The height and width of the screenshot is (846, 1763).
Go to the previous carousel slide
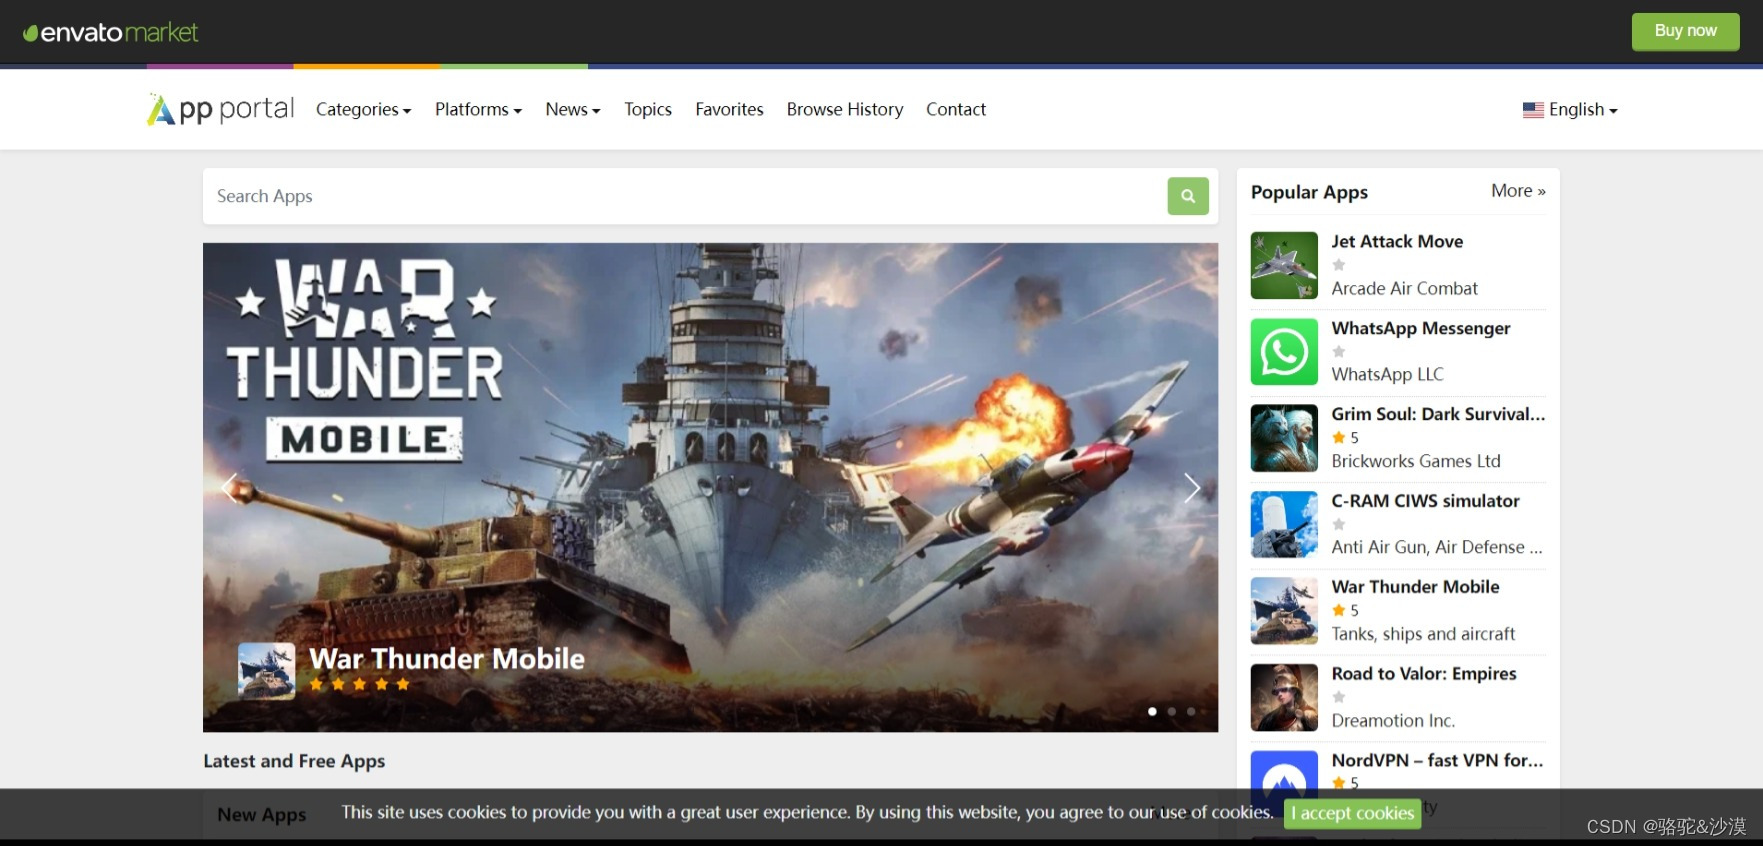pos(230,488)
